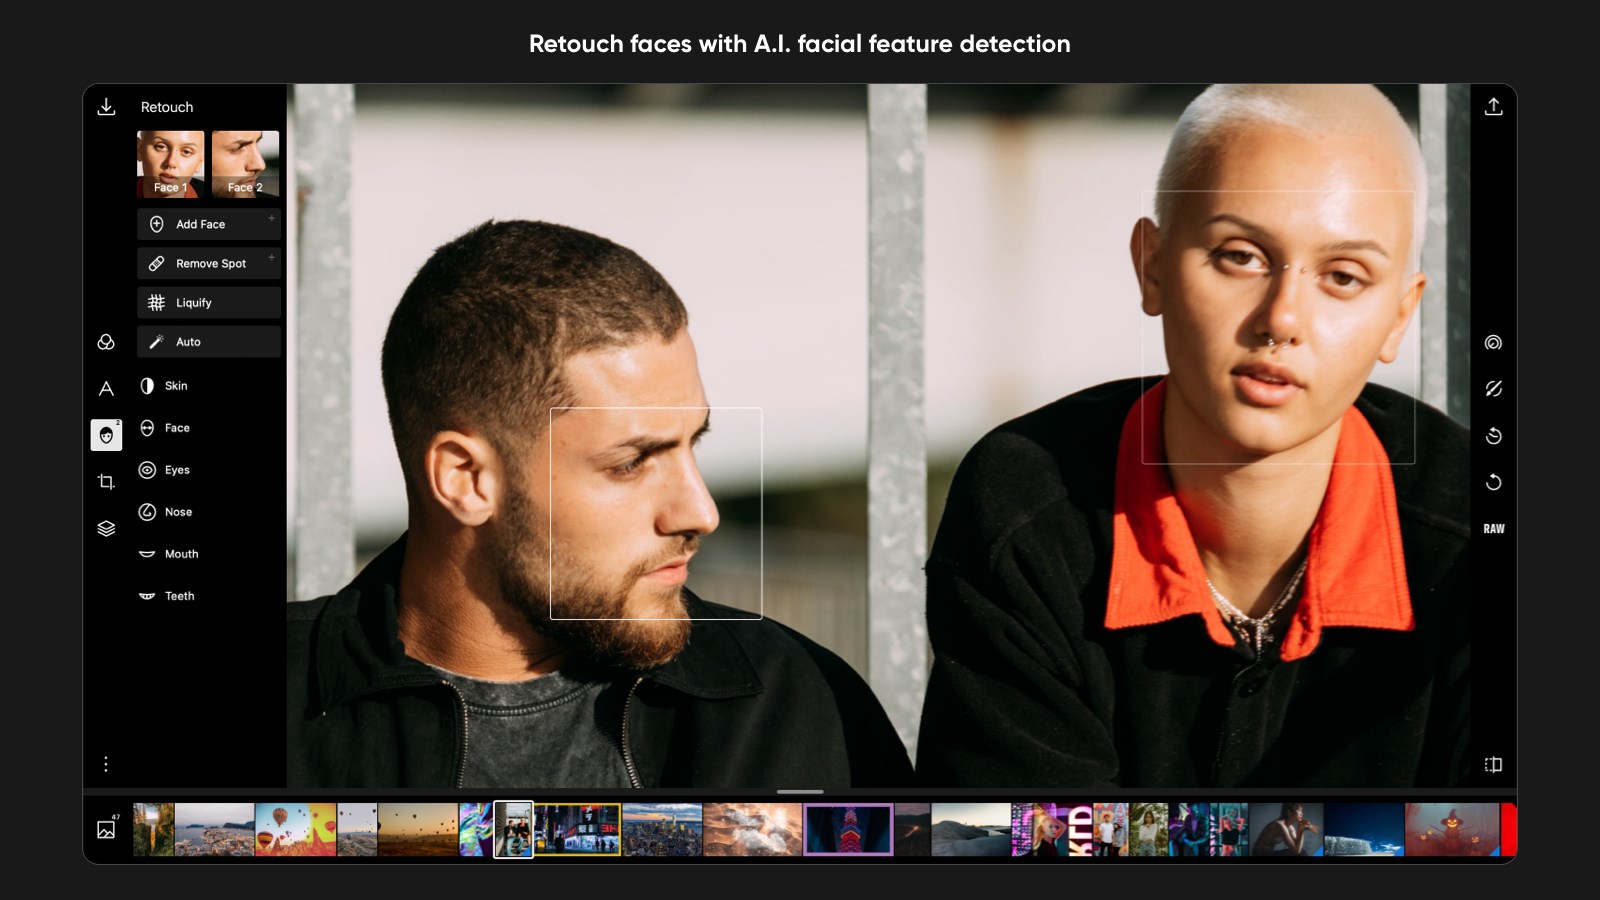
Task: Open the History icon on the right rail
Action: point(1493,435)
